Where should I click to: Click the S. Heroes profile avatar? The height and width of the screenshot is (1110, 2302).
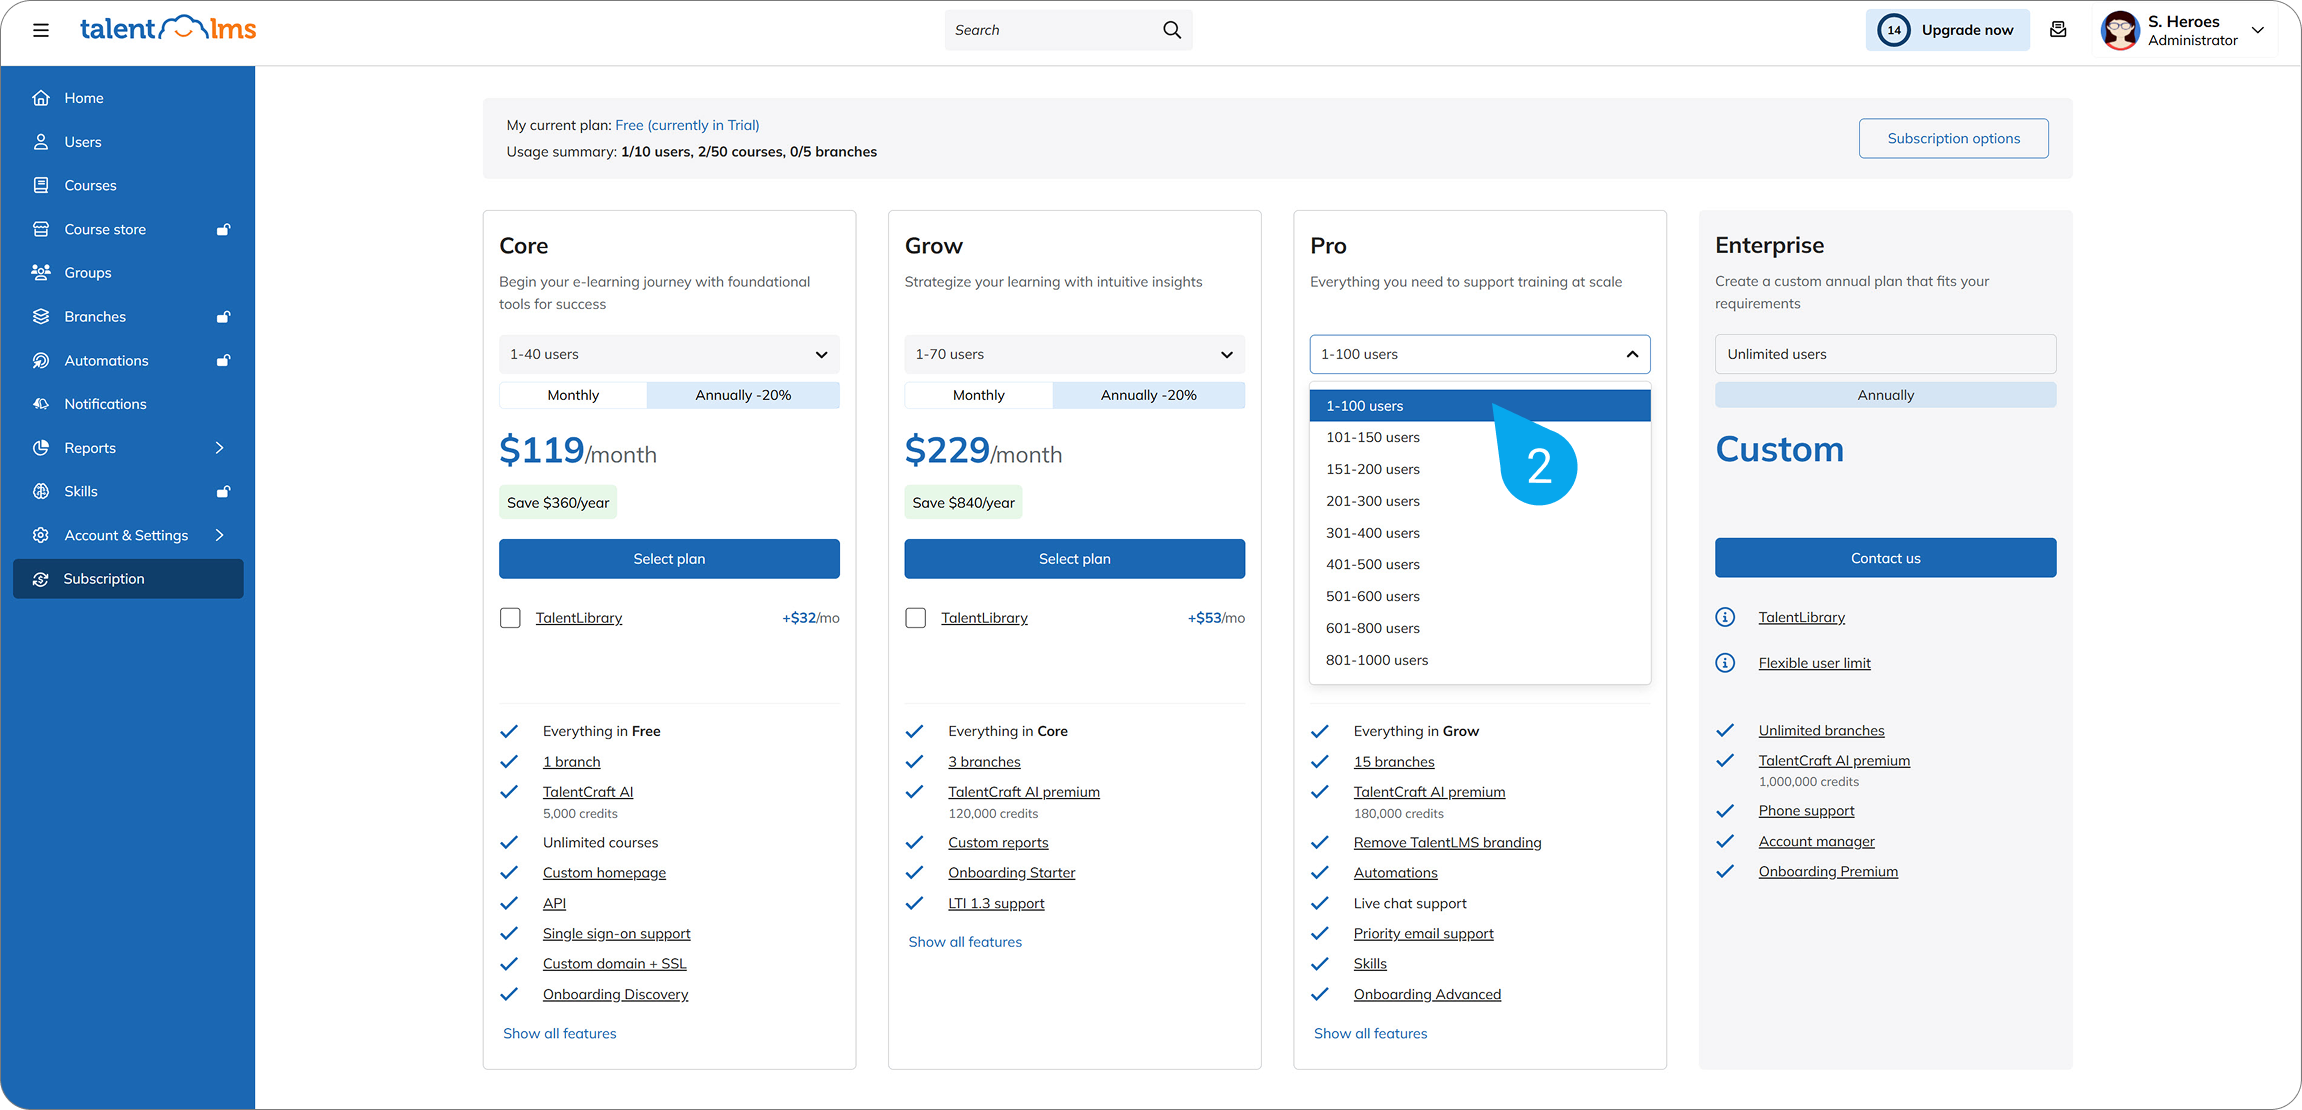click(2120, 30)
